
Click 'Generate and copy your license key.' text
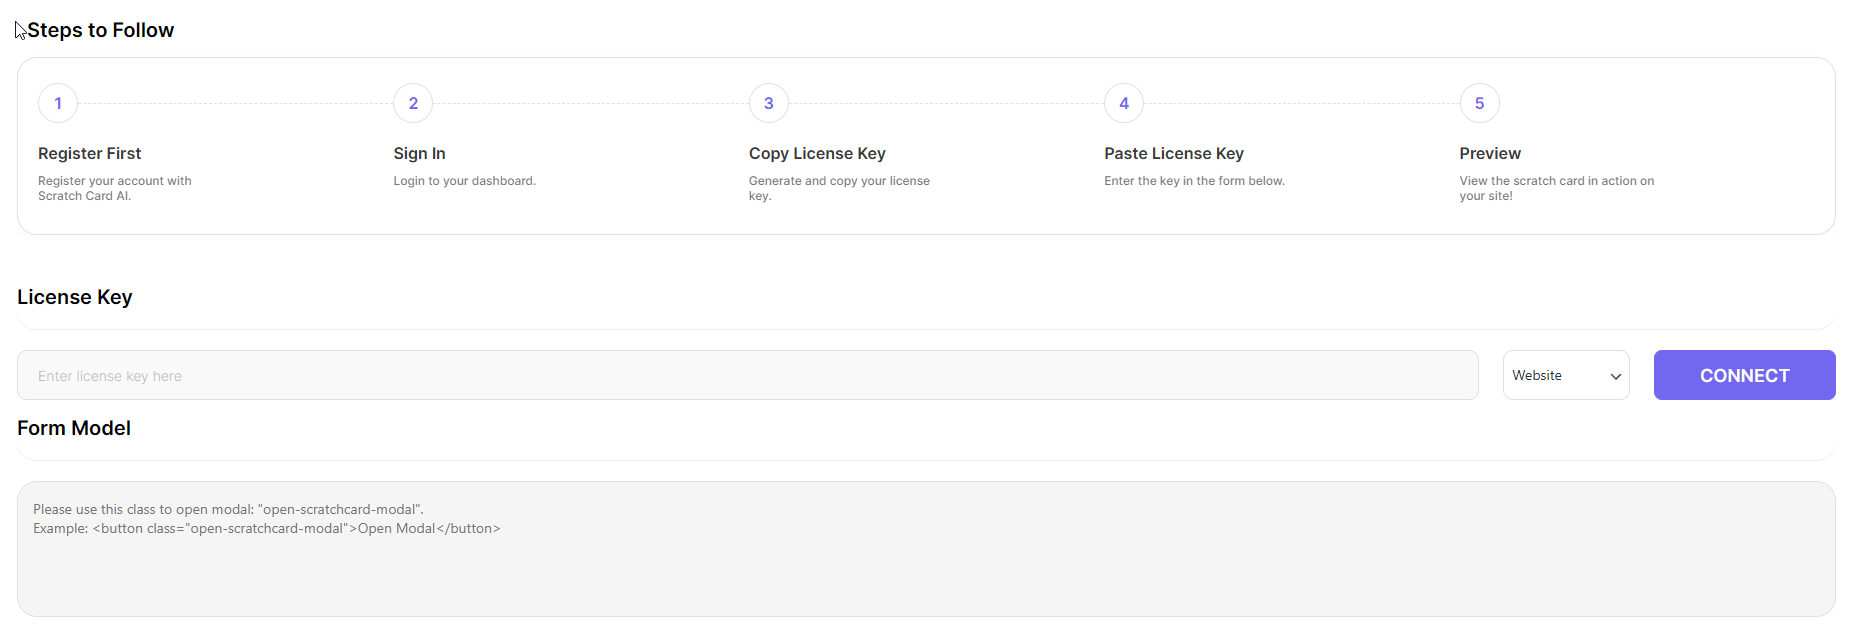[x=840, y=188]
